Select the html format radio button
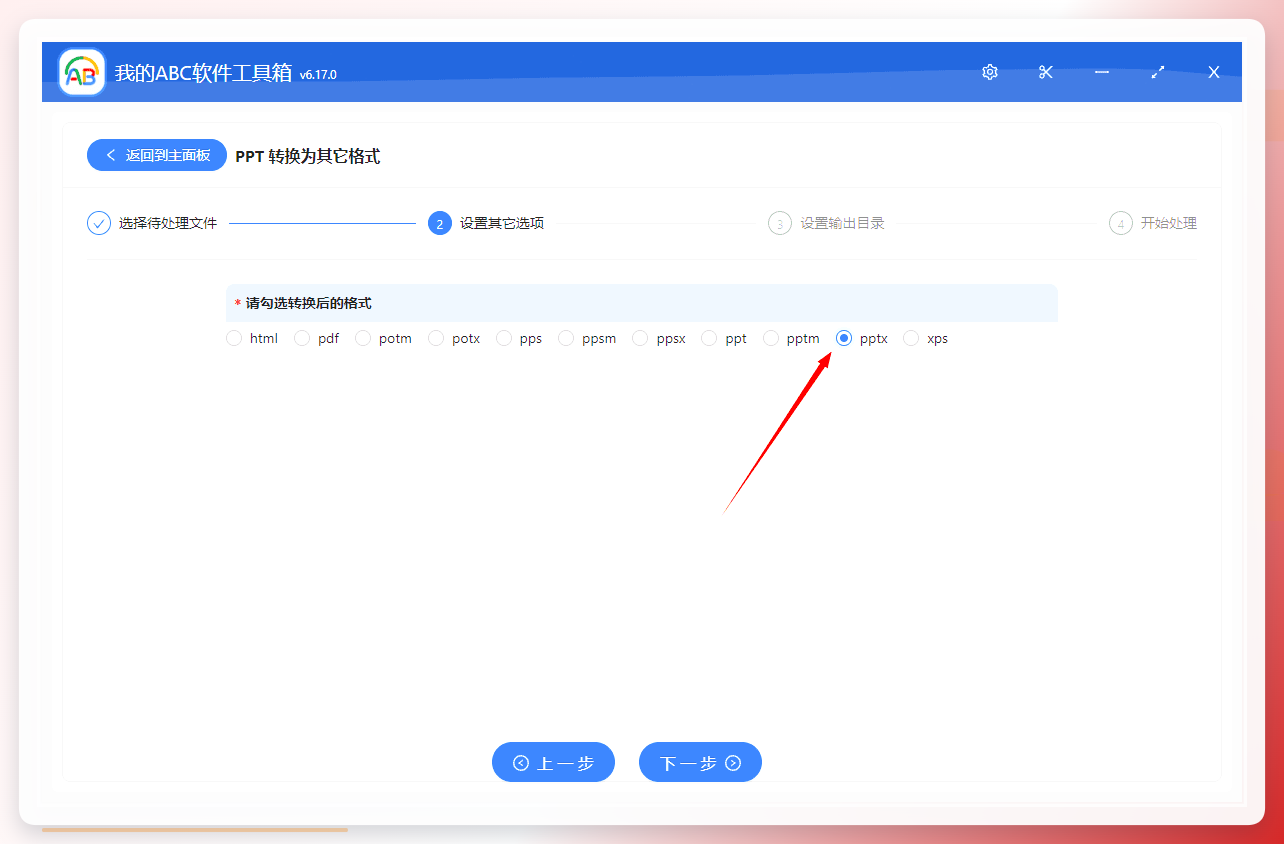 234,338
